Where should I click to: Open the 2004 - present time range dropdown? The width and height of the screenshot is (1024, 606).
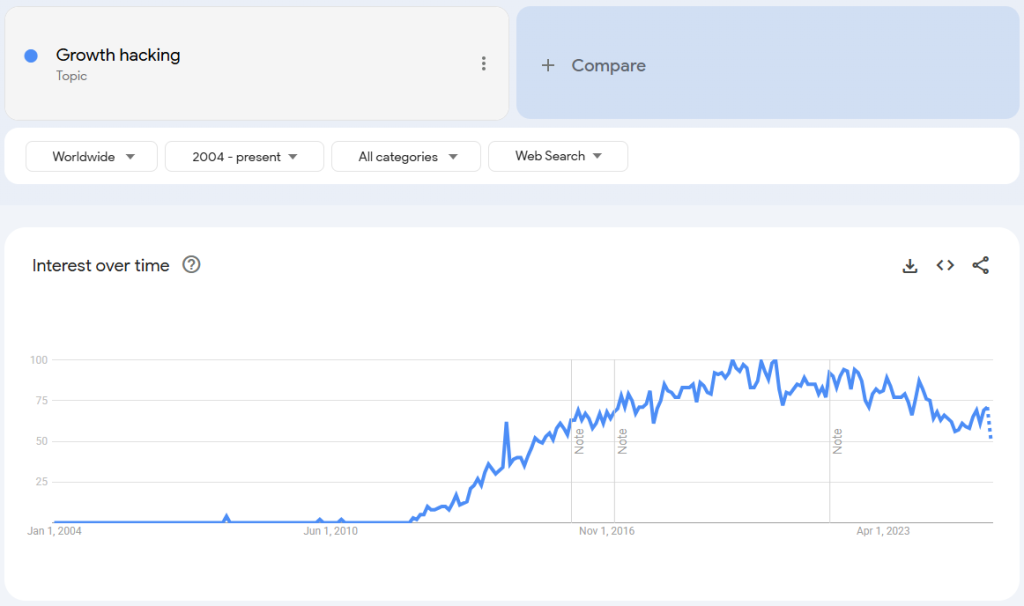coord(245,157)
